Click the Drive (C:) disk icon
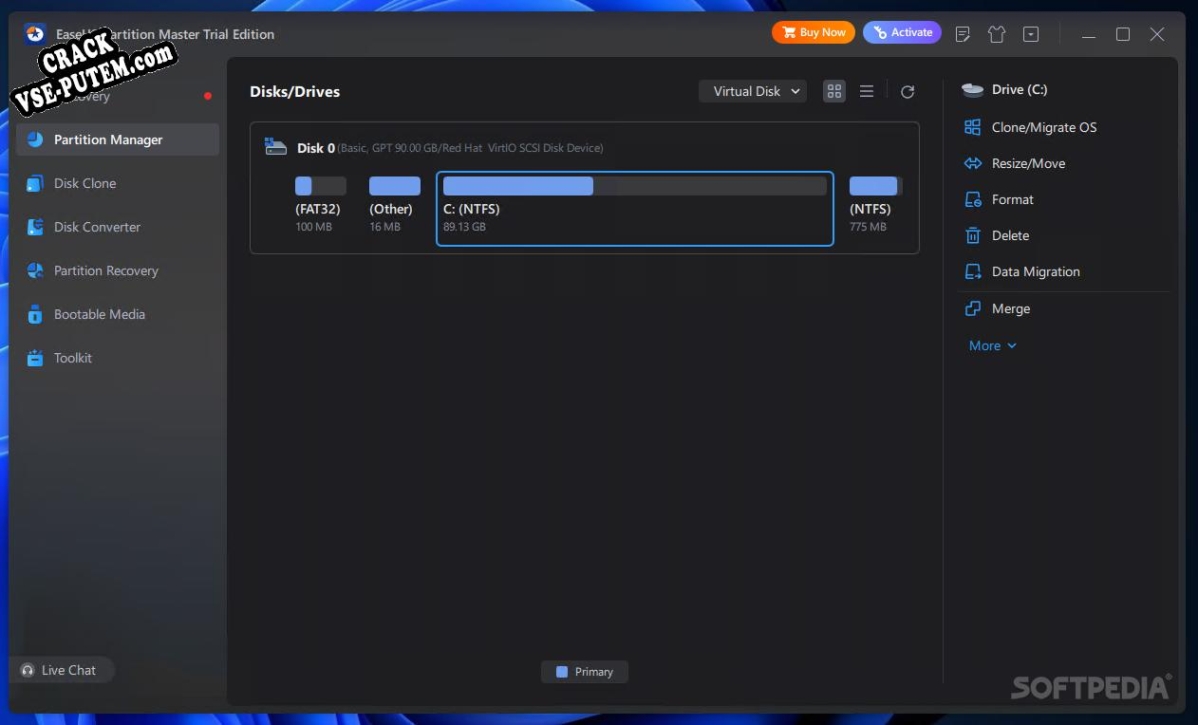The width and height of the screenshot is (1198, 725). tap(972, 90)
